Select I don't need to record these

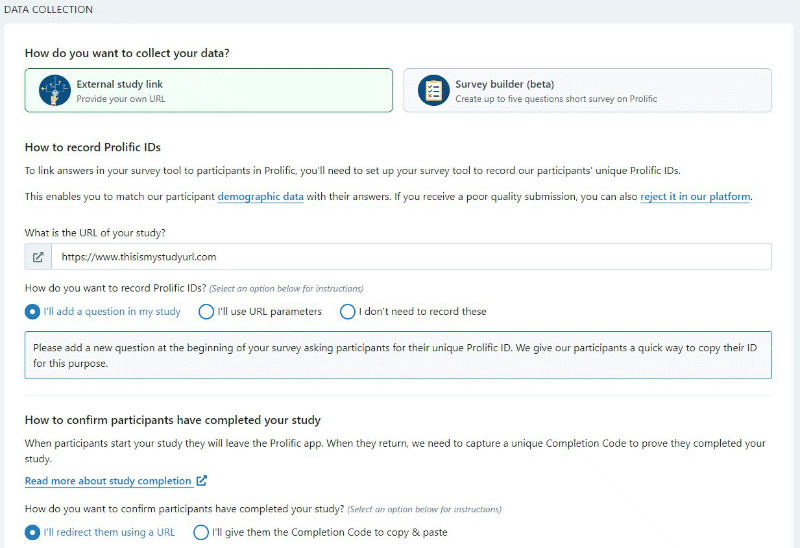[x=413, y=311]
